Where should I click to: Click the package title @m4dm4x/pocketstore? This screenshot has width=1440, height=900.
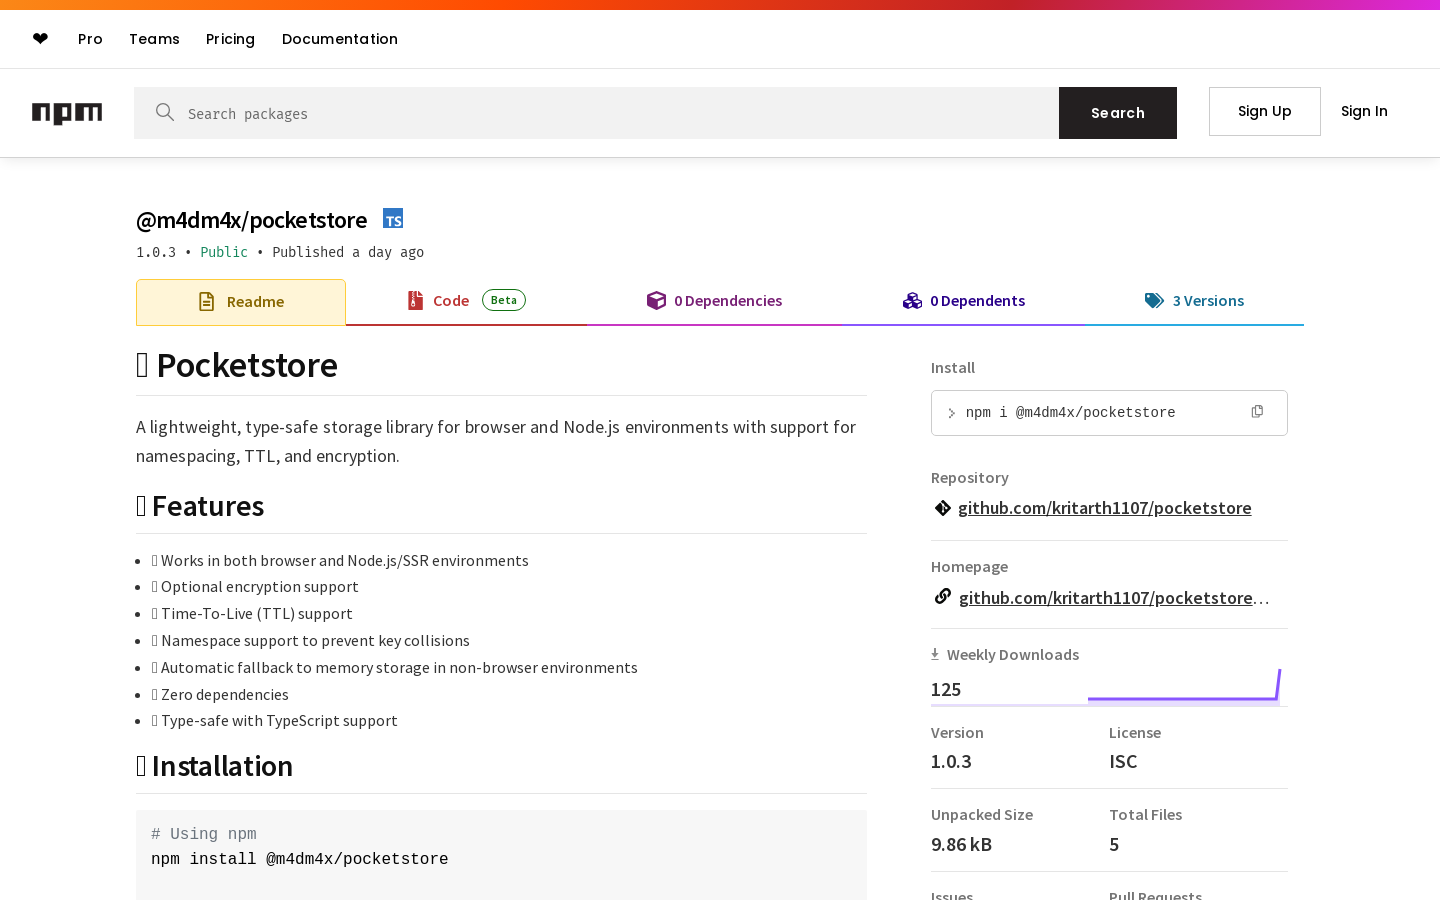(x=252, y=220)
